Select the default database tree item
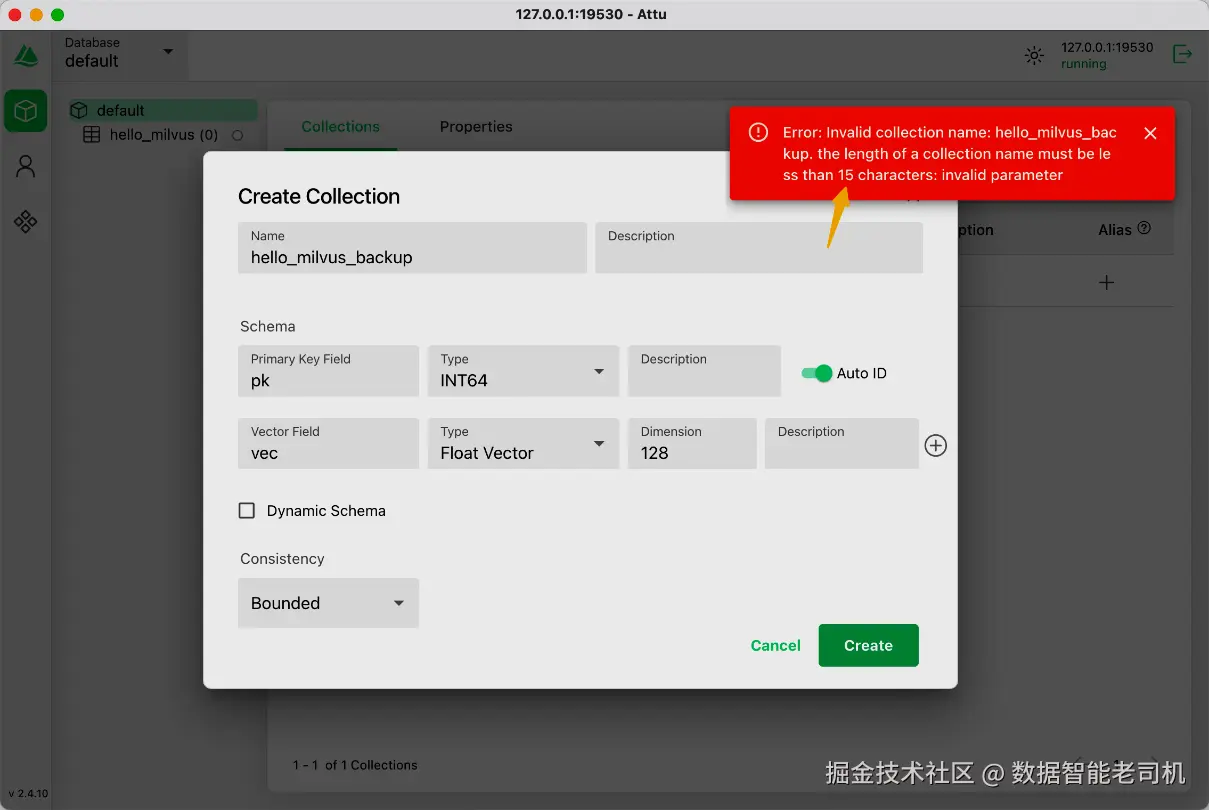This screenshot has height=810, width=1209. tap(162, 110)
